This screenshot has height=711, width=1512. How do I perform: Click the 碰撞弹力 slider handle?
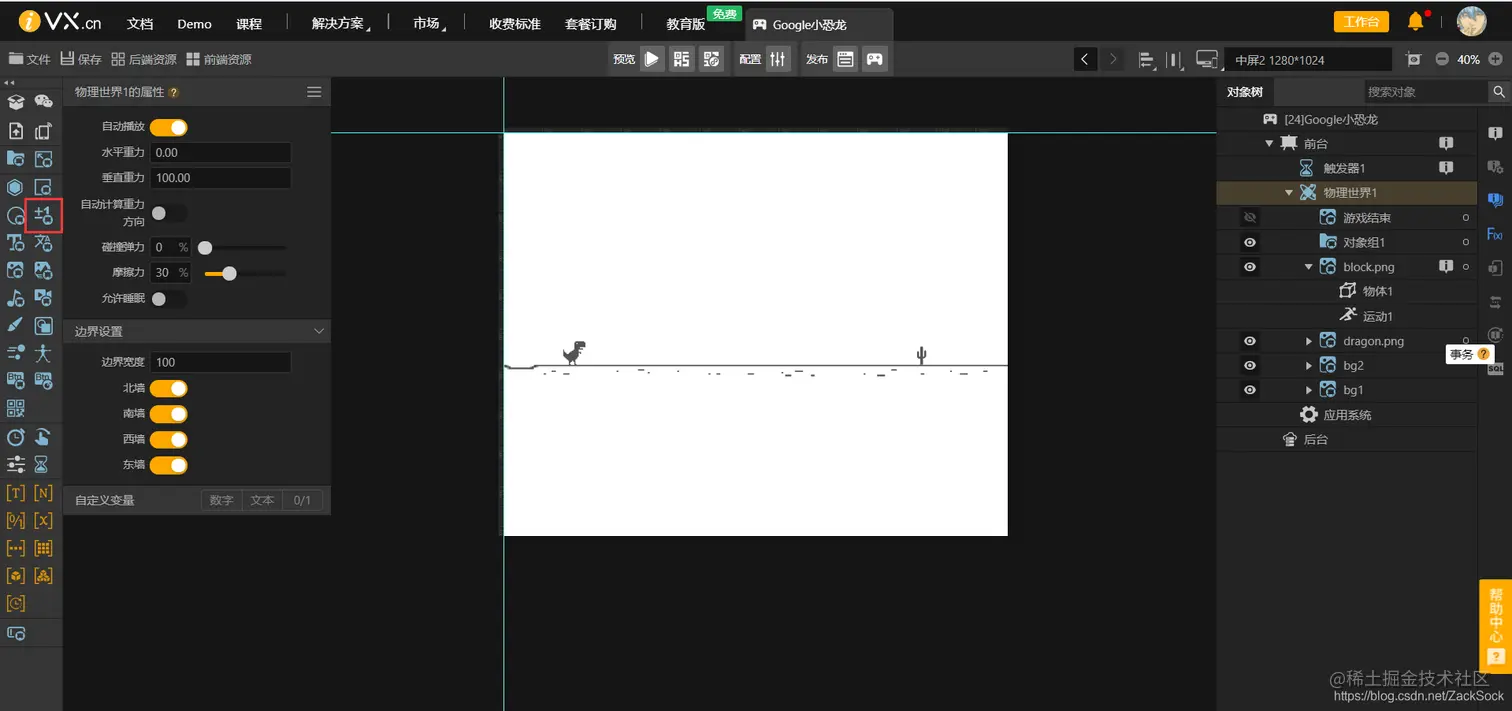pos(205,247)
